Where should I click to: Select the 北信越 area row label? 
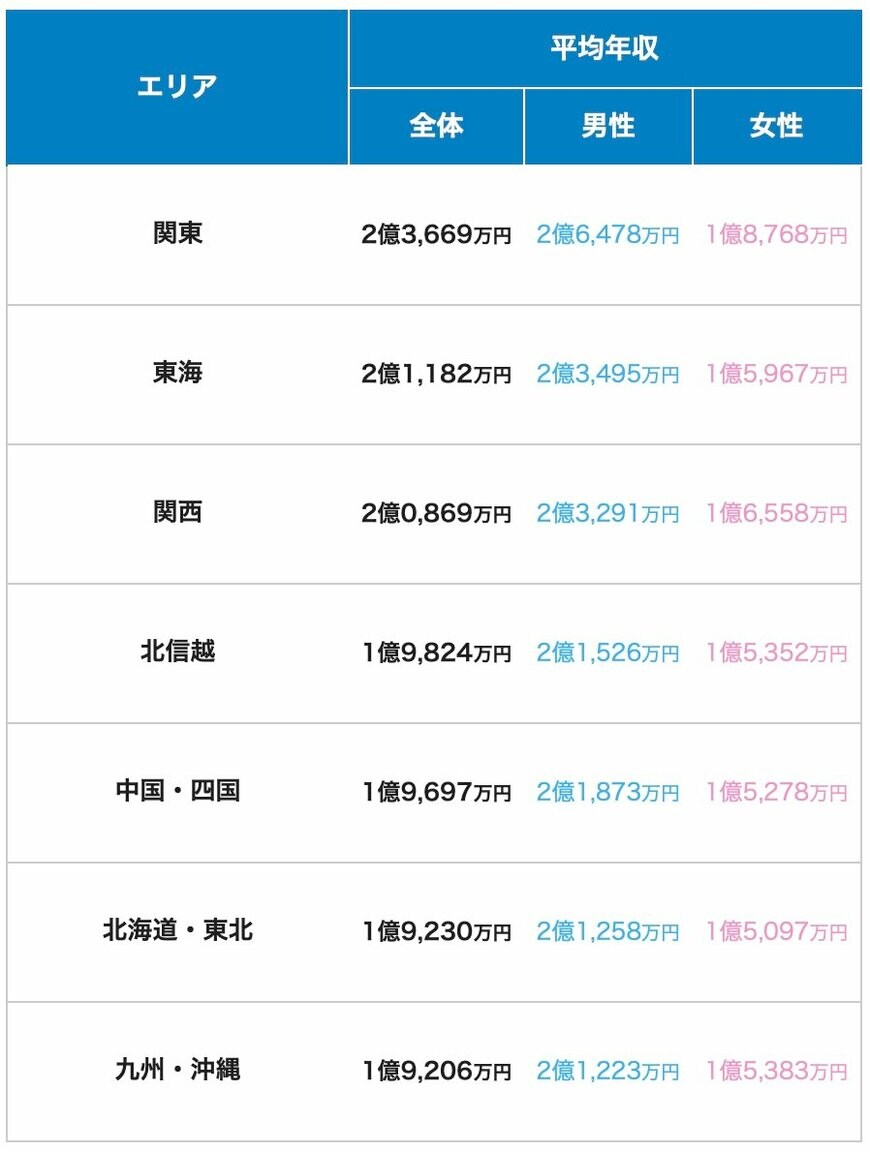[177, 652]
